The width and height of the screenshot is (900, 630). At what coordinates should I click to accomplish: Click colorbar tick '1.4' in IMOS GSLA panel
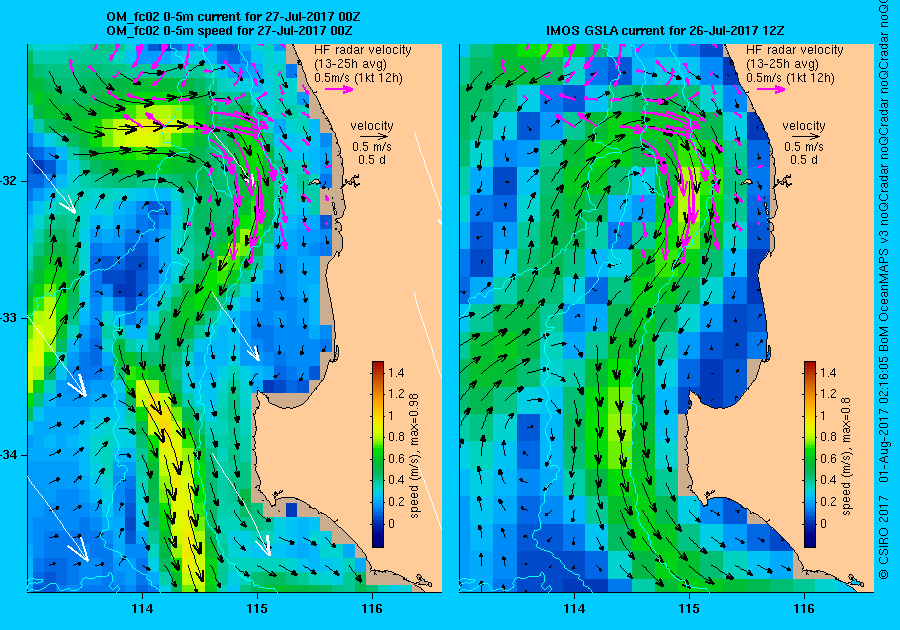(828, 373)
